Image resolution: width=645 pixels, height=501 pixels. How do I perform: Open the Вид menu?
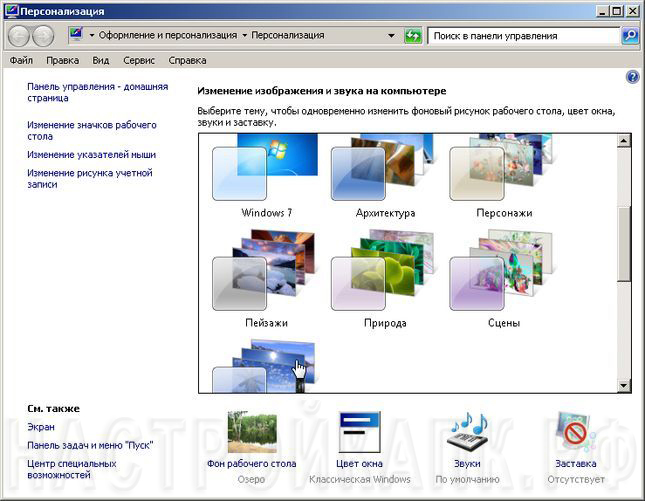pos(101,60)
